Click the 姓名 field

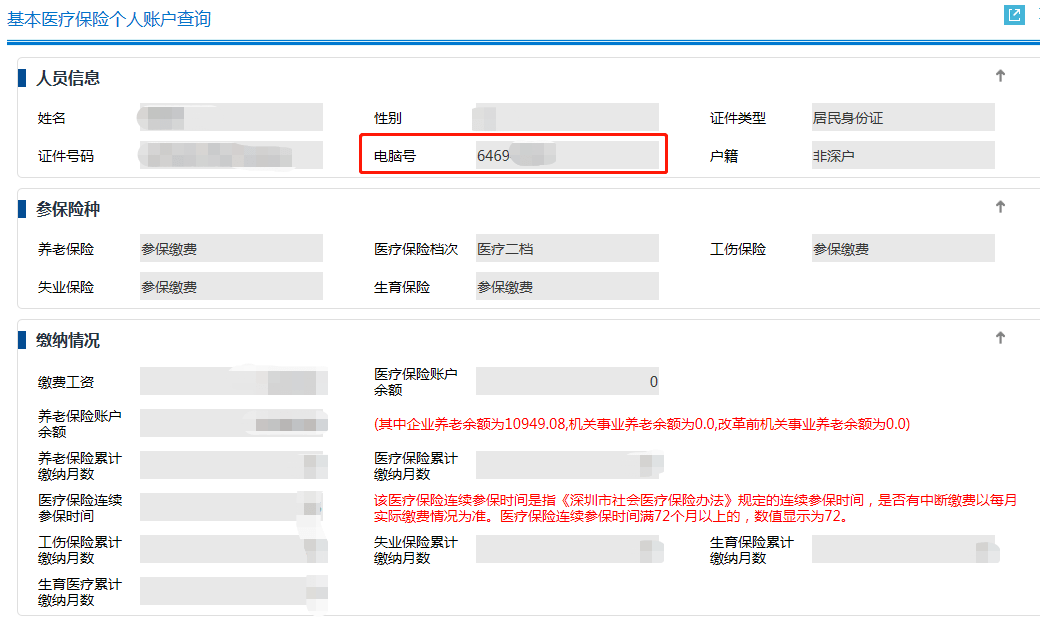point(230,117)
